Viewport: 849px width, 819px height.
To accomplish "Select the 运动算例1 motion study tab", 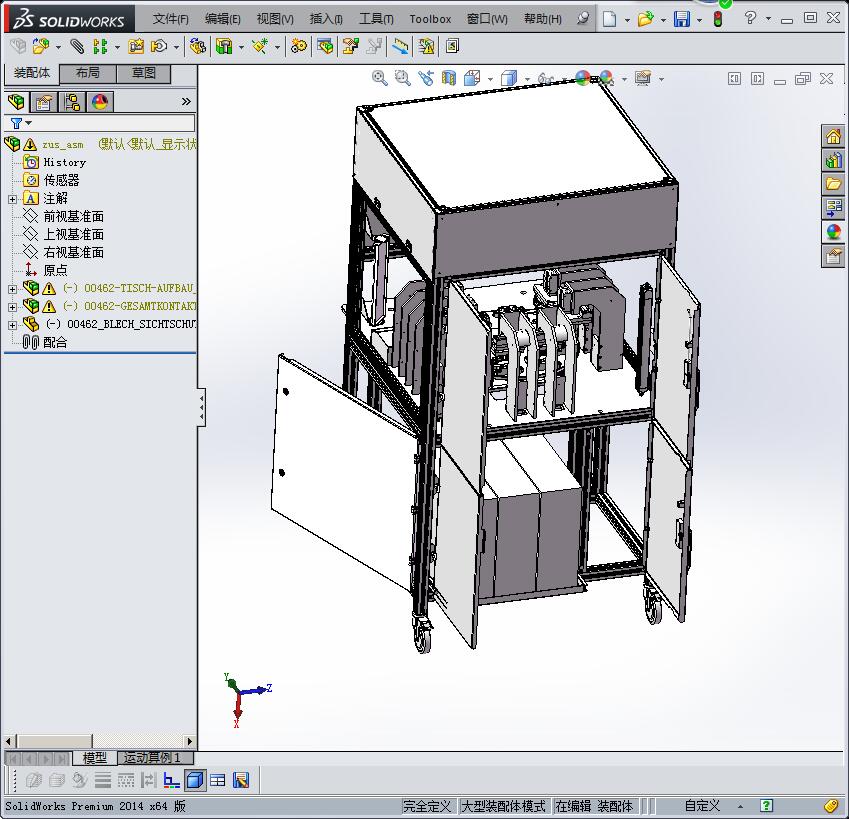I will [155, 758].
